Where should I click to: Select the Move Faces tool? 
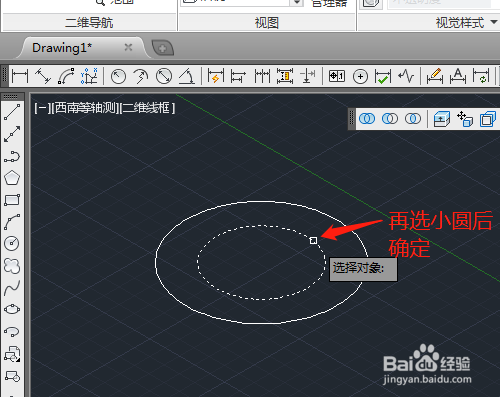(465, 119)
